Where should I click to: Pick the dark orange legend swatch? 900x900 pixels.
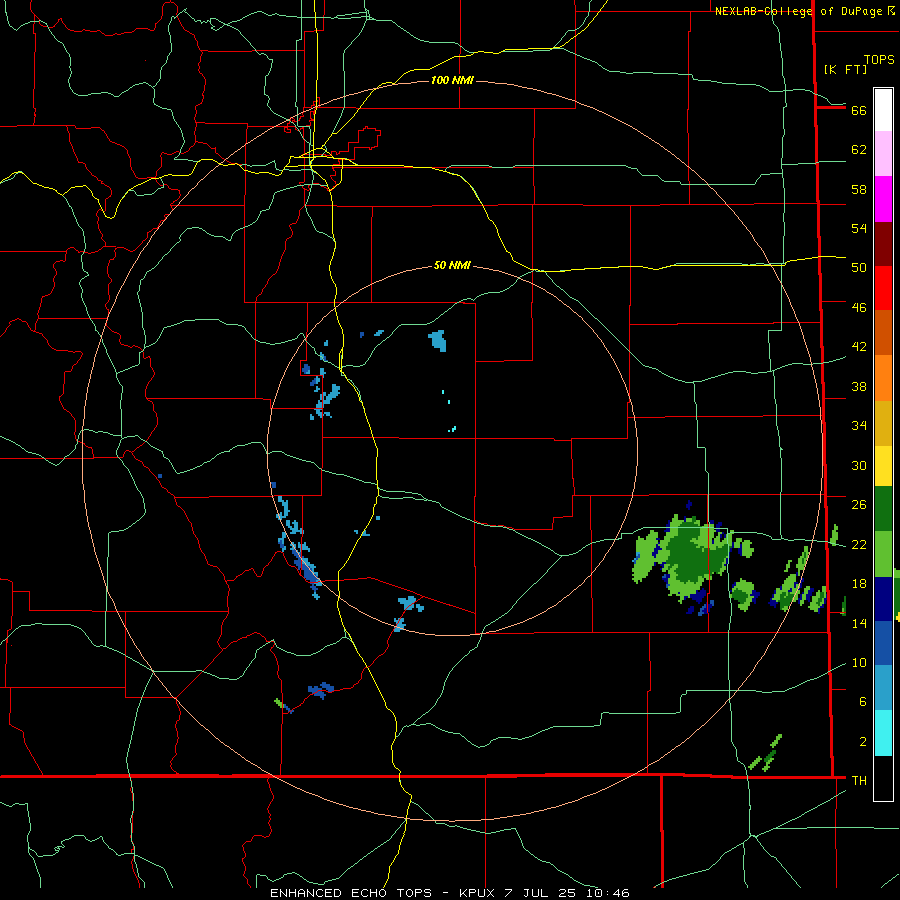tap(883, 332)
